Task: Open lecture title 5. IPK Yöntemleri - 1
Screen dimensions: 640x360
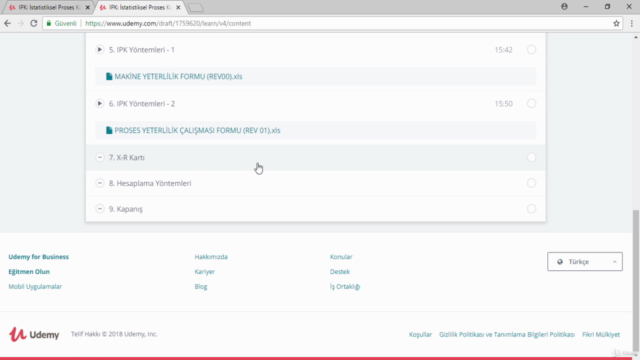Action: click(x=142, y=50)
